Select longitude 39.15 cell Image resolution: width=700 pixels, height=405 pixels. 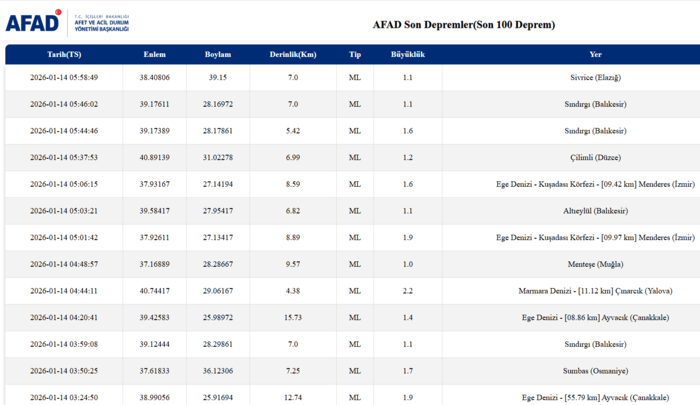[x=218, y=77]
